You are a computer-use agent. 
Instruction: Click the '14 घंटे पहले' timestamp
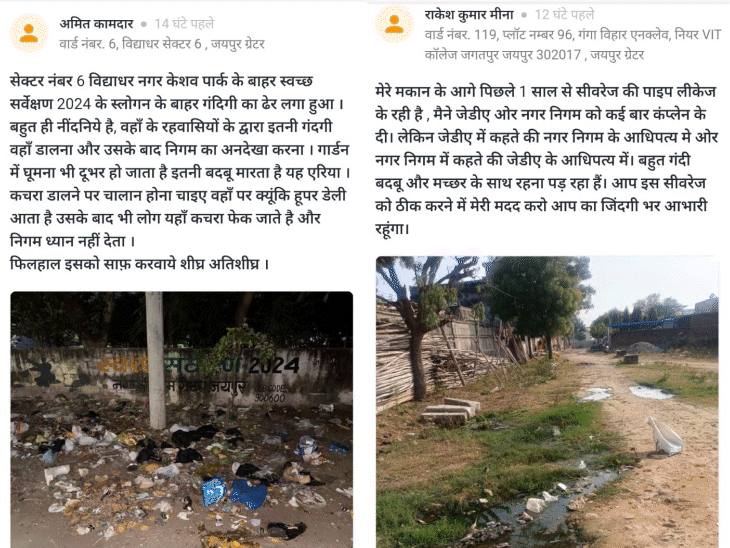tap(184, 24)
